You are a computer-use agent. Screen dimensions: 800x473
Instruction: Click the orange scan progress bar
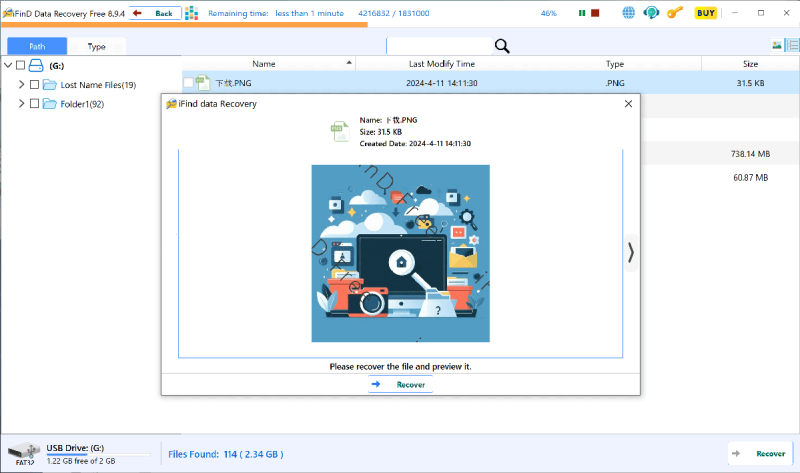[184, 24]
